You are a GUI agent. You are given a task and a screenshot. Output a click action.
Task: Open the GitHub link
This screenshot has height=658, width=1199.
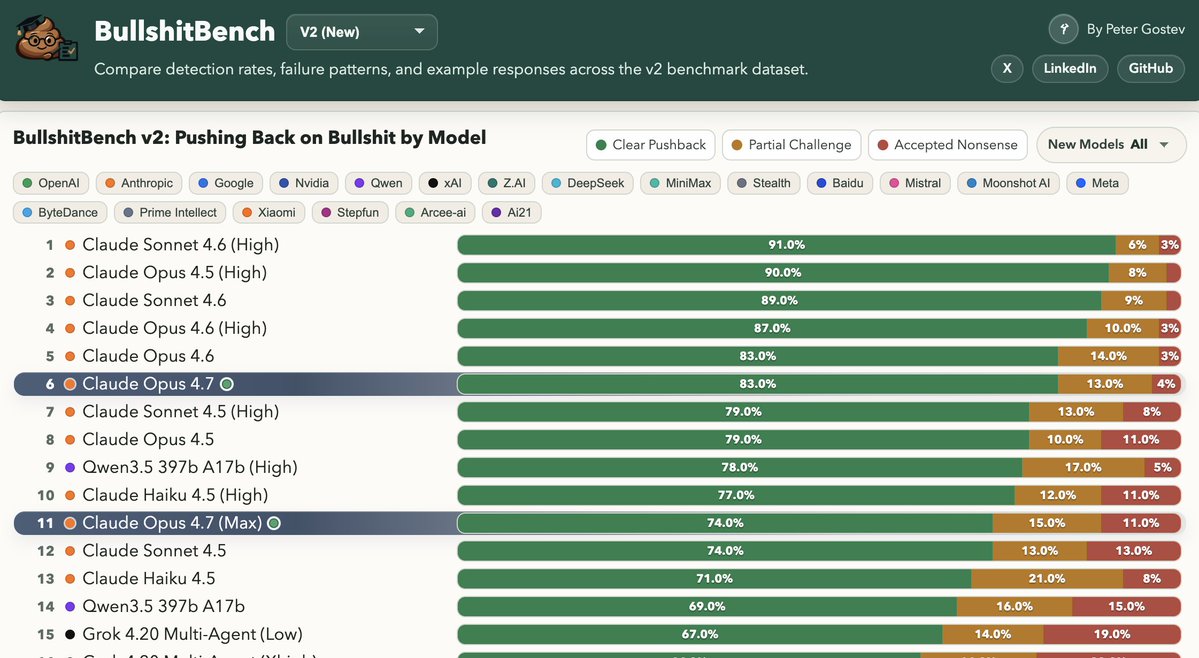click(x=1150, y=68)
